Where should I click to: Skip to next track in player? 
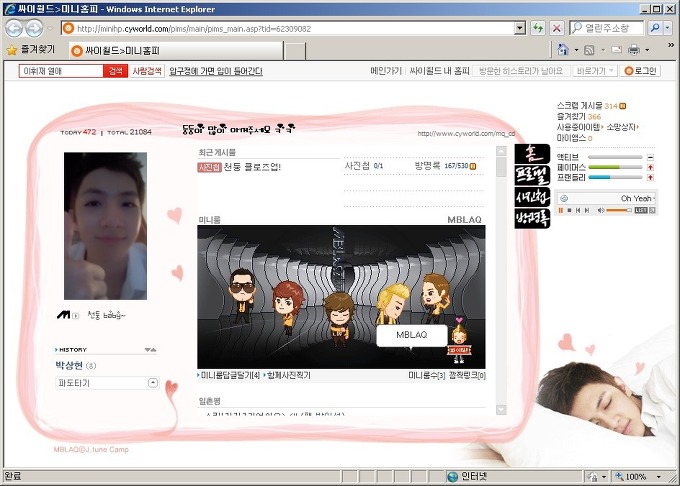(x=586, y=210)
